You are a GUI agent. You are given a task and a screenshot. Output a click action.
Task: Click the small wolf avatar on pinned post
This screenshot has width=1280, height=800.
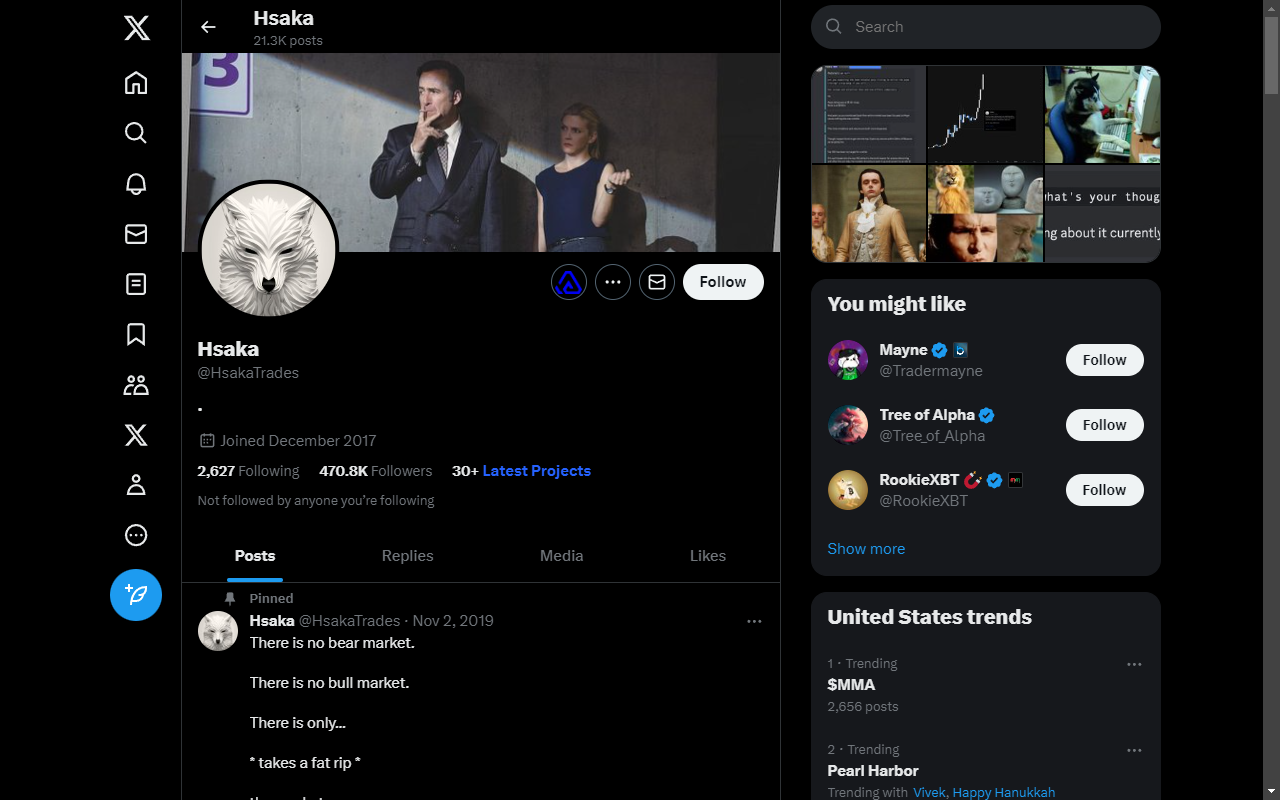coord(218,631)
